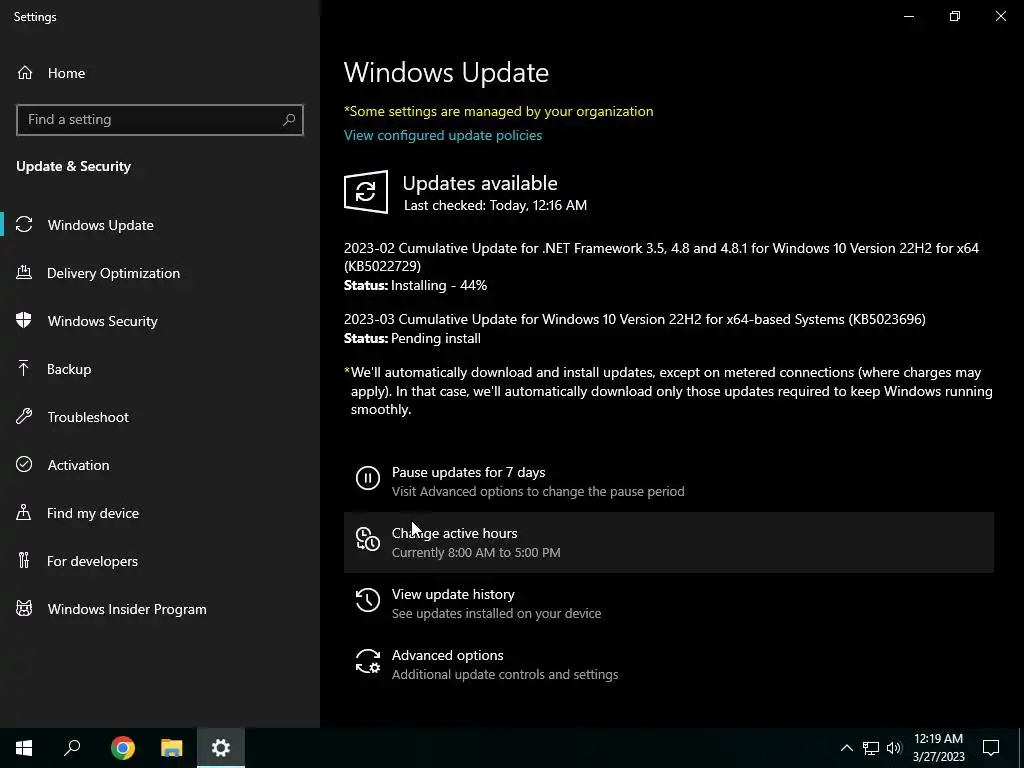Click the Status: Pending install text
Image resolution: width=1024 pixels, height=768 pixels.
[x=412, y=338]
